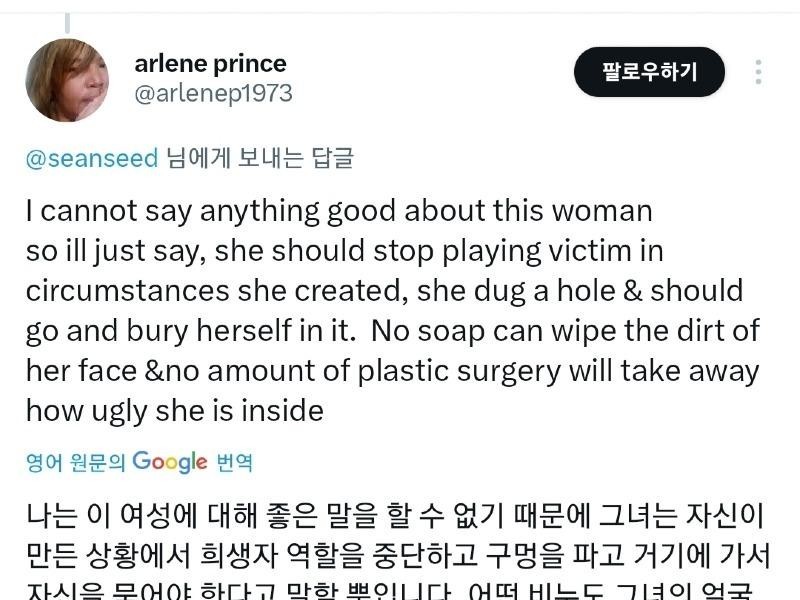The width and height of the screenshot is (800, 600).
Task: Click the line 'go and bury herself'
Action: coord(392,331)
